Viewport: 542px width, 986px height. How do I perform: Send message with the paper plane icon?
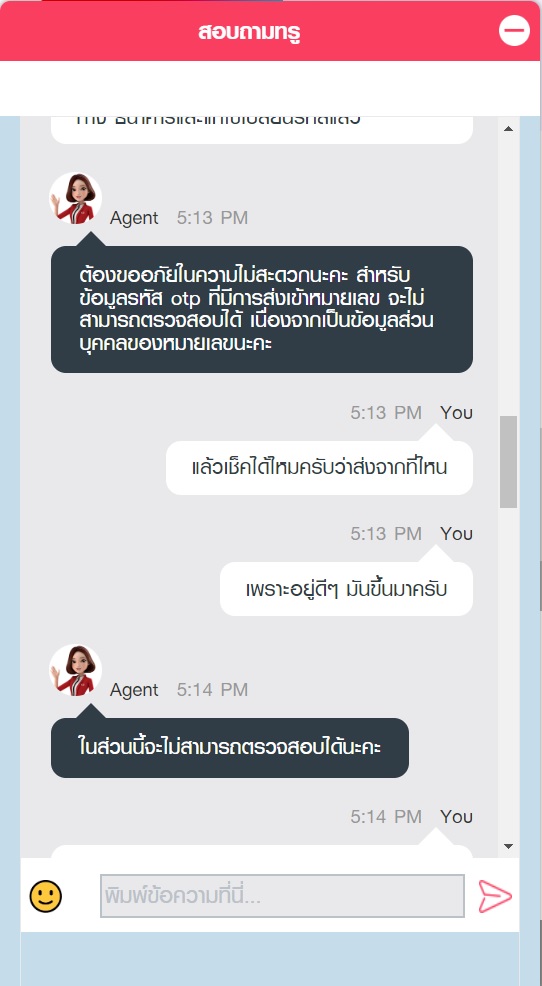tap(495, 895)
